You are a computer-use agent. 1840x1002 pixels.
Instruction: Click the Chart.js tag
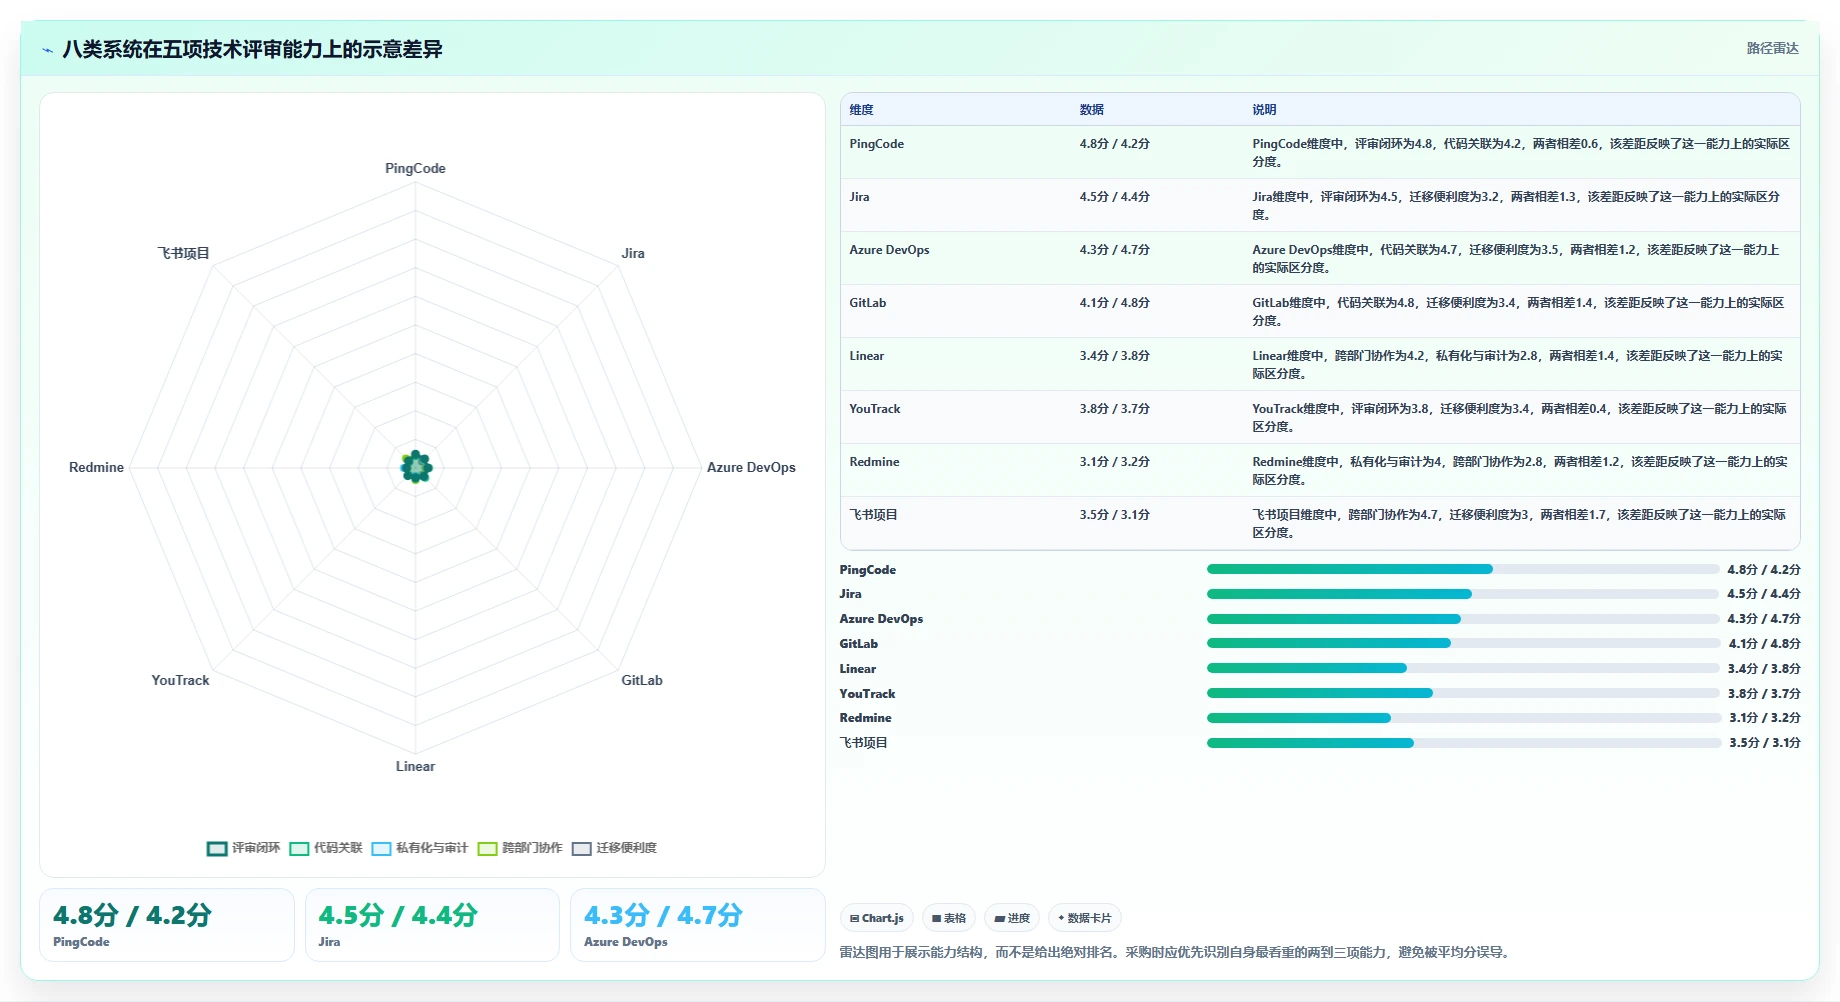click(x=876, y=918)
